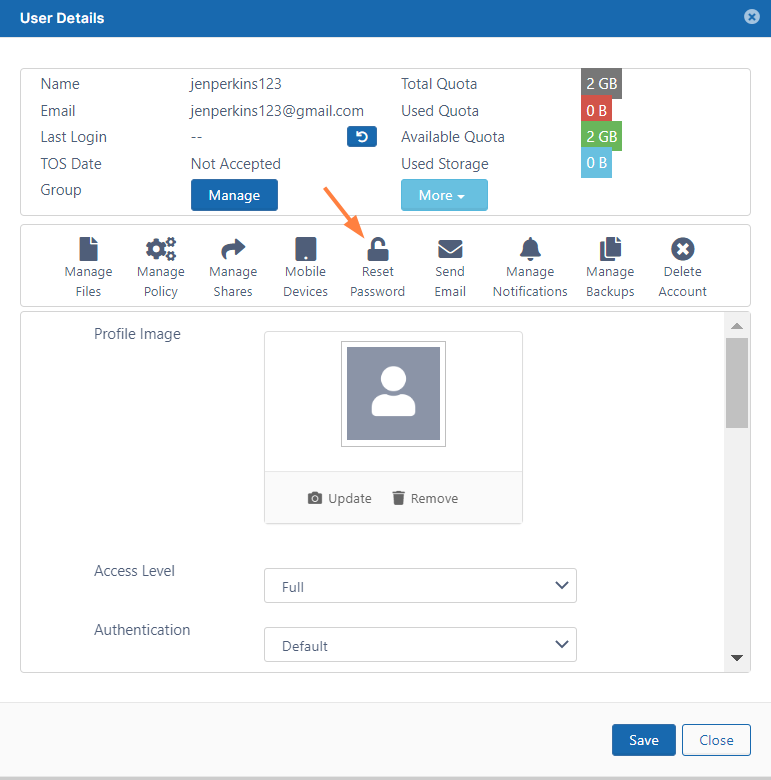The image size is (771, 780).
Task: Click Reset Password unlock icon
Action: (x=377, y=249)
